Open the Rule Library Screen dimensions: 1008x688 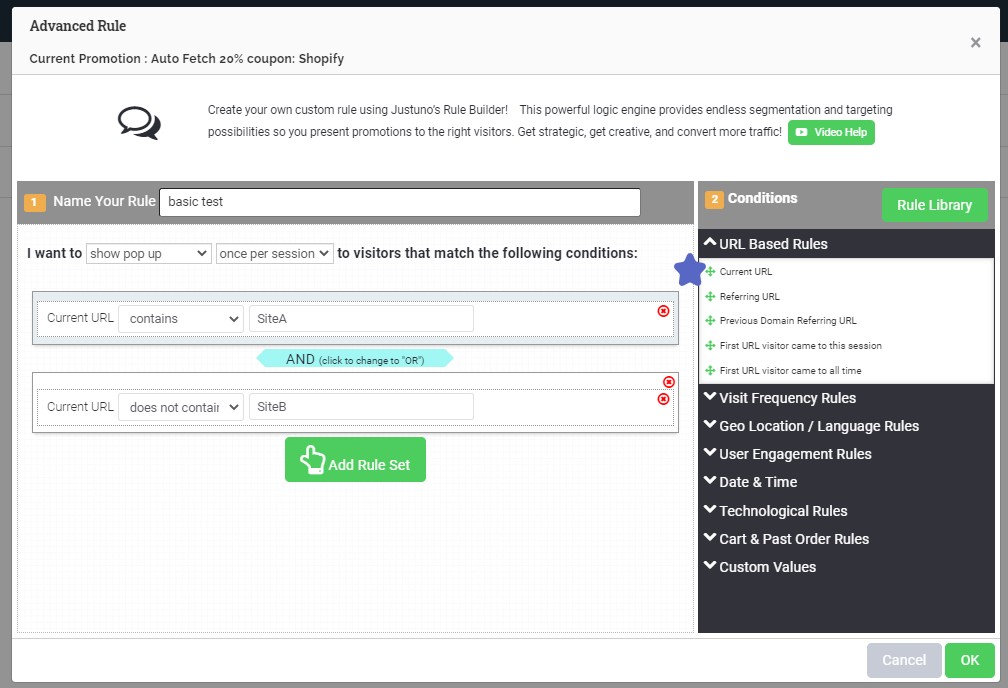coord(934,205)
